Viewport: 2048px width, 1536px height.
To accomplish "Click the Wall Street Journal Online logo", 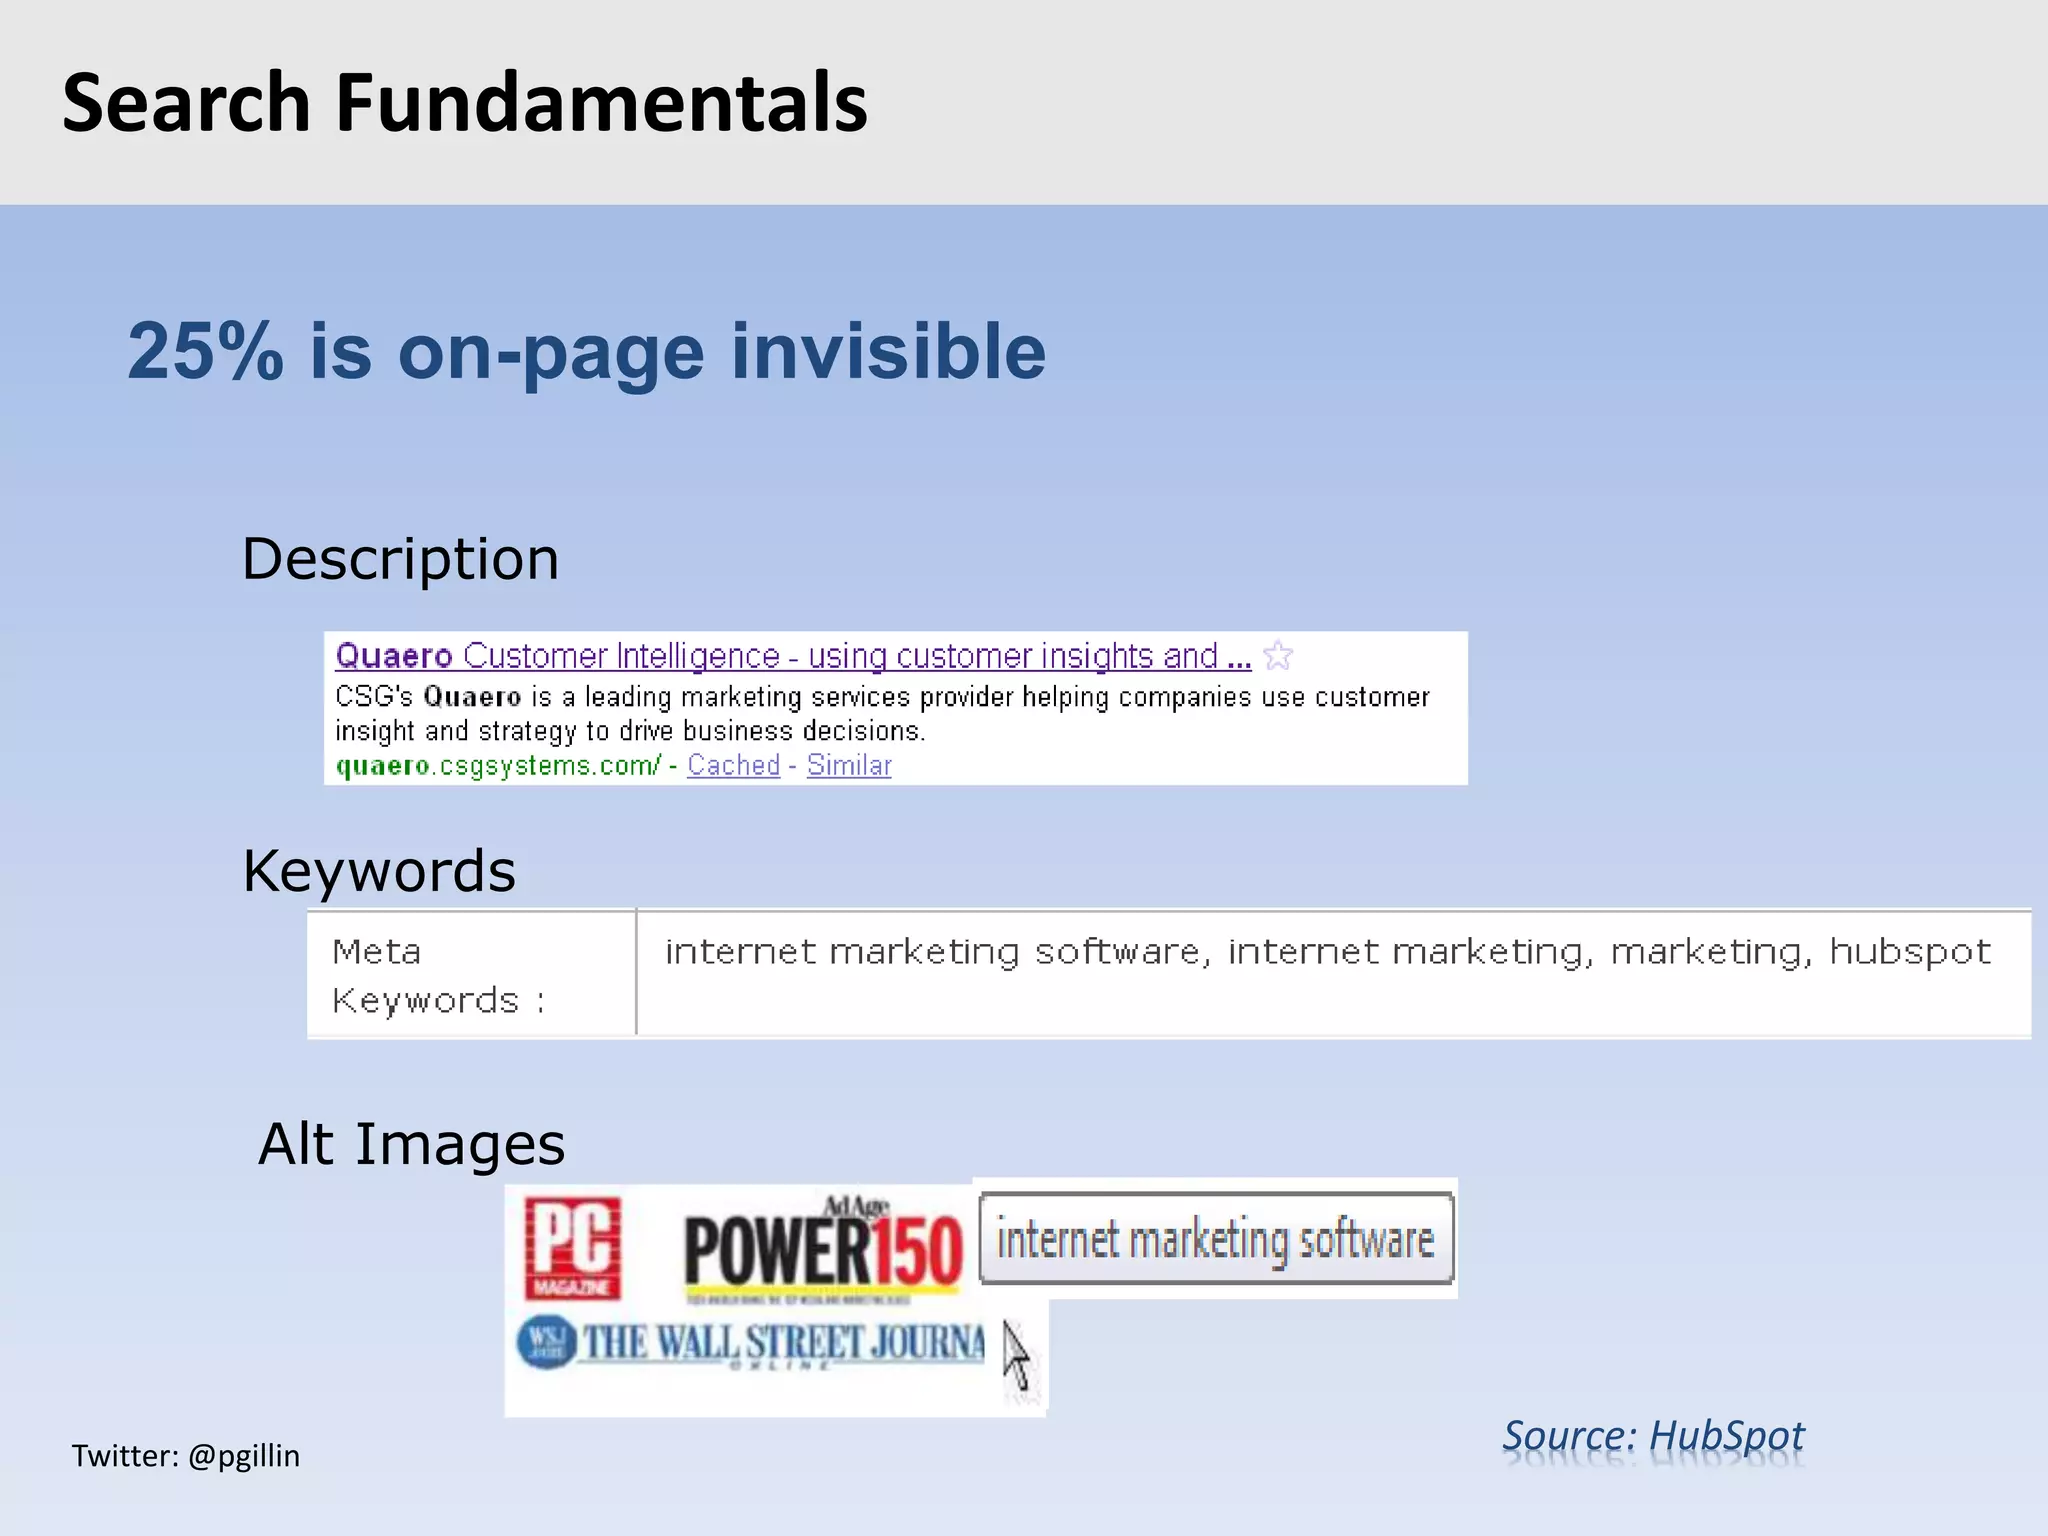I will point(751,1344).
